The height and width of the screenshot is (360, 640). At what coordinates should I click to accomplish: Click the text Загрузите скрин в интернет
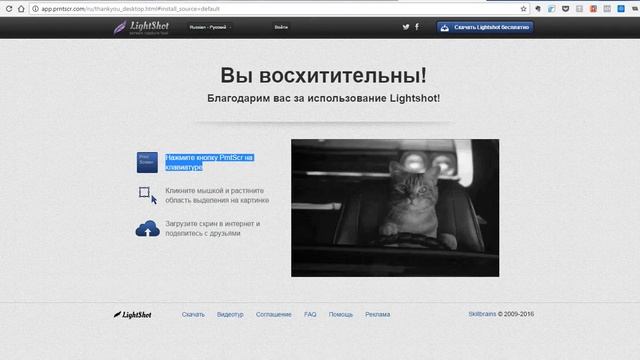(x=213, y=229)
